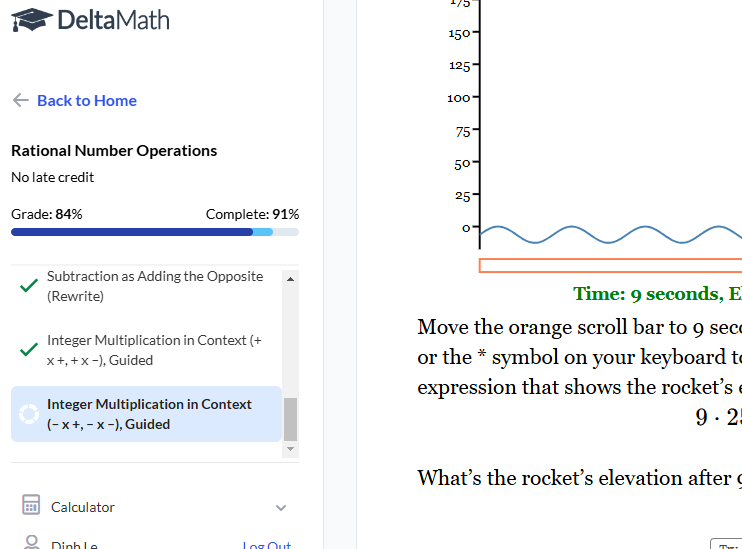Click the user profile icon
Image resolution: width=742 pixels, height=549 pixels.
31,543
